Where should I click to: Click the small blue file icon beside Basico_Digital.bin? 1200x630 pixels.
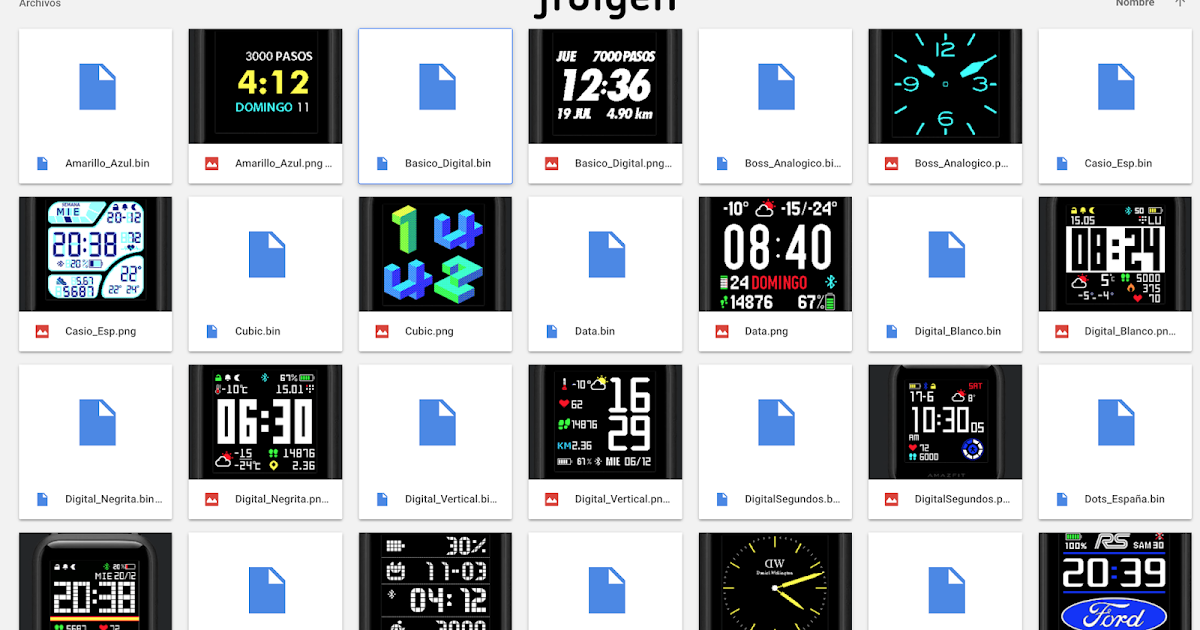coord(382,163)
